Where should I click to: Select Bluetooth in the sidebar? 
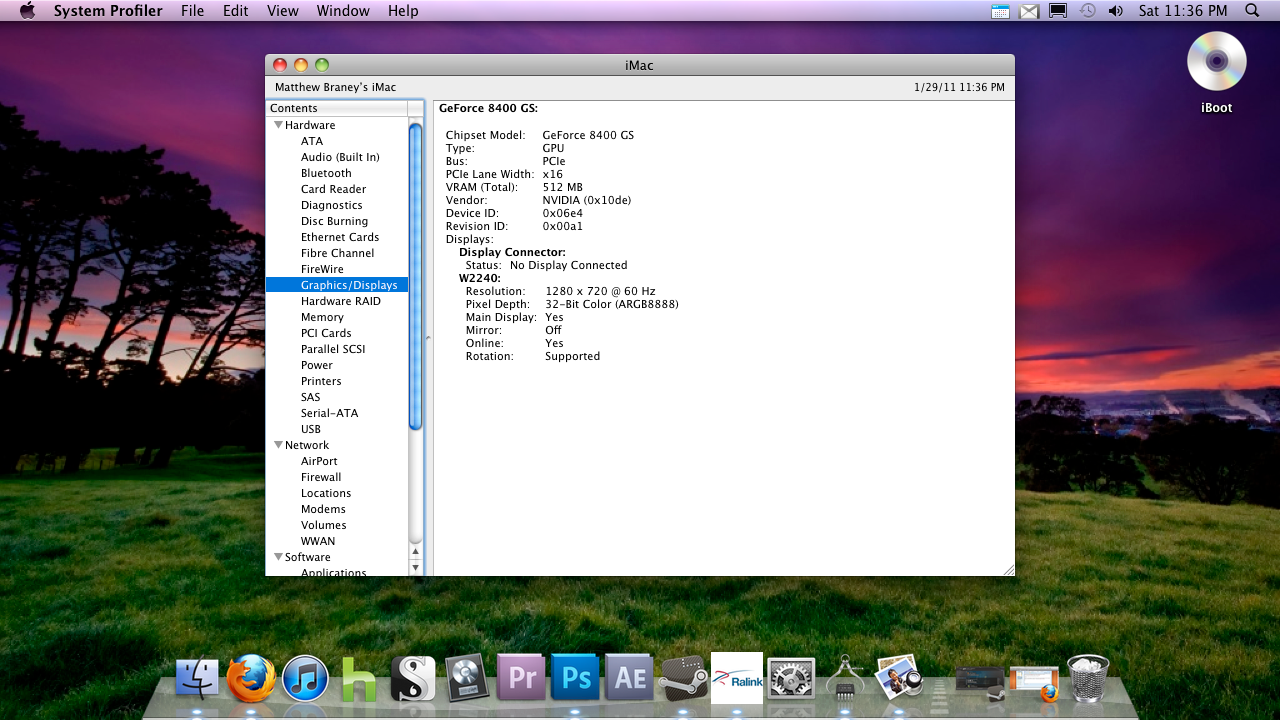(326, 173)
